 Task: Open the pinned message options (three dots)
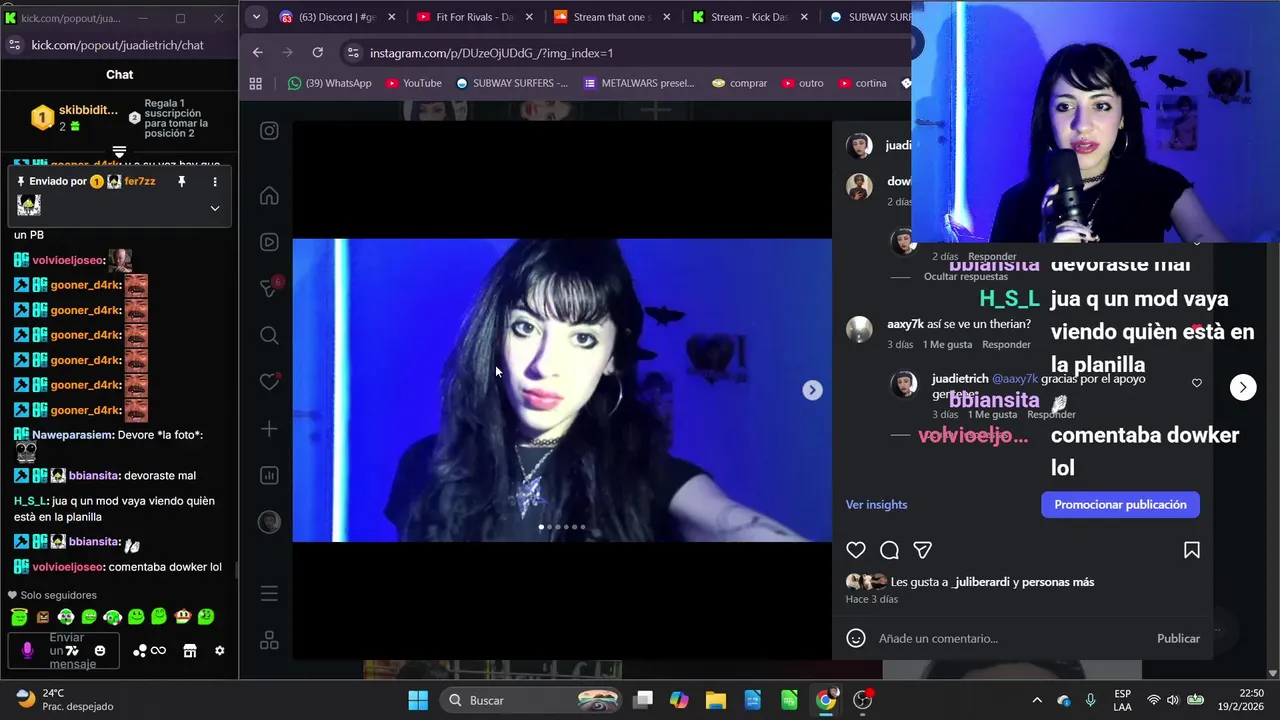(x=215, y=181)
